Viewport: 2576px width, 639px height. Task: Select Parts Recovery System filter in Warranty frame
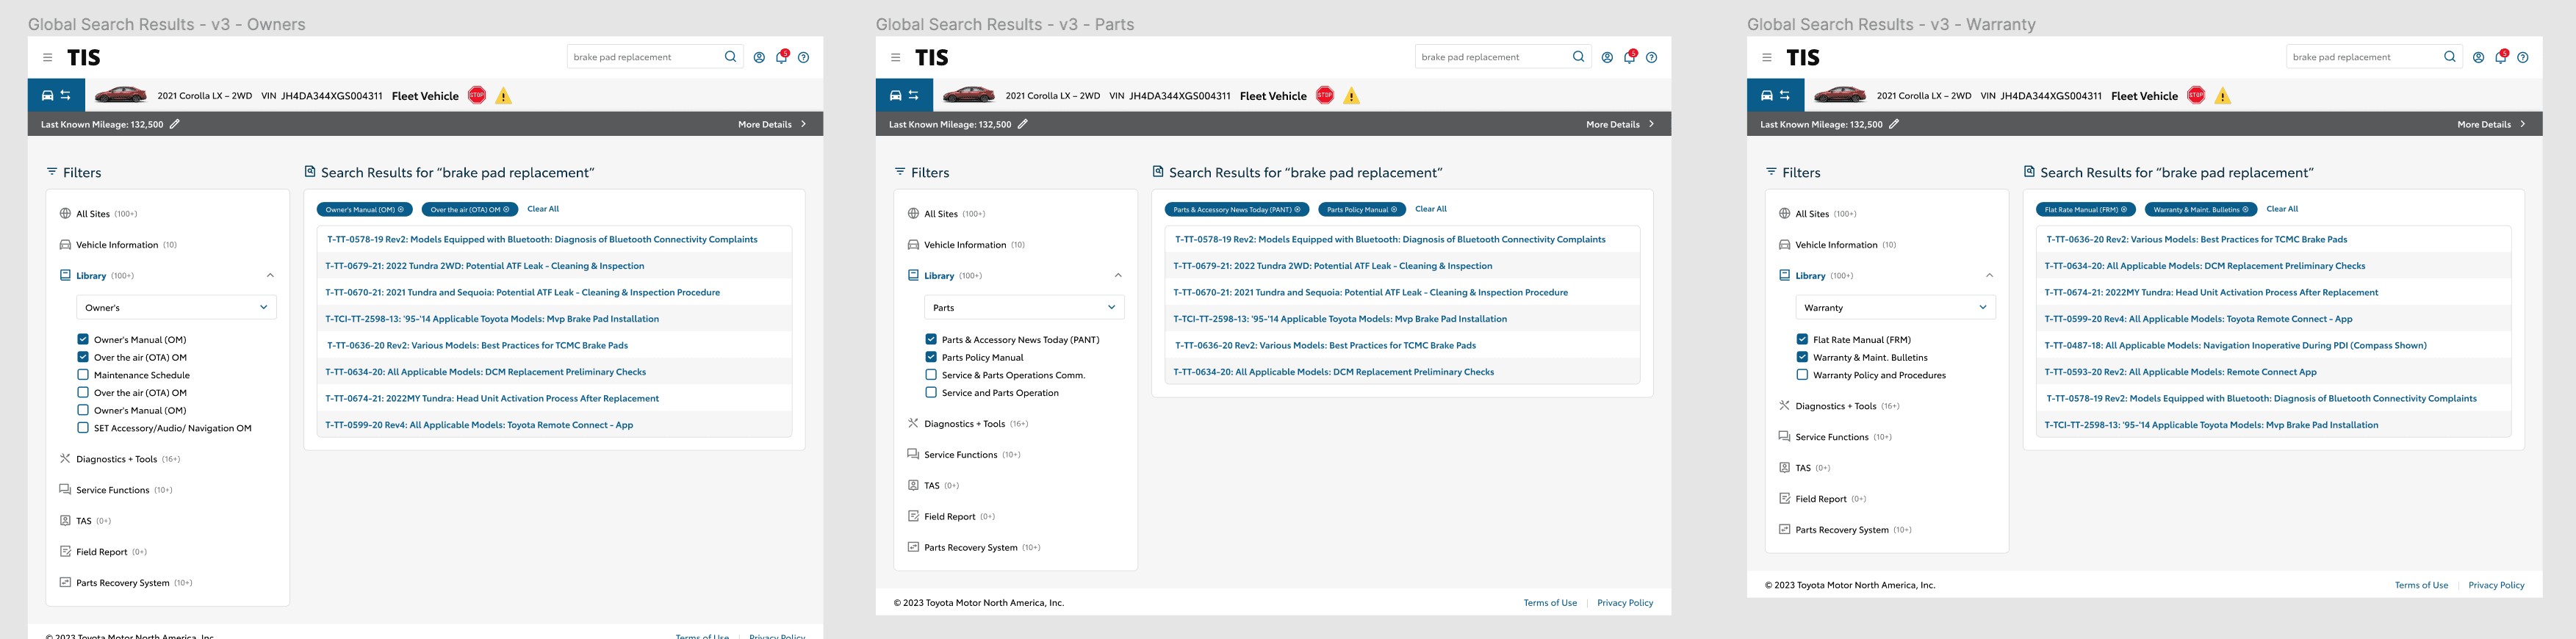point(1844,530)
